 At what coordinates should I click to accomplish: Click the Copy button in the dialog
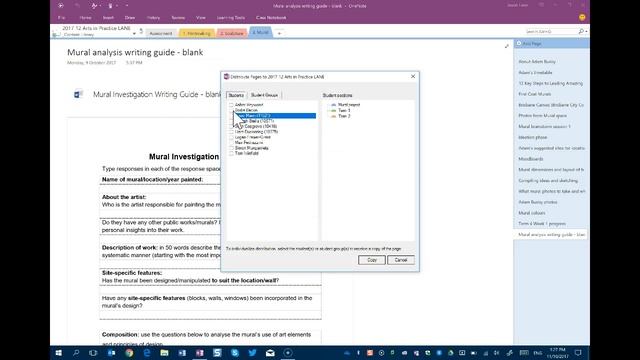pos(372,260)
